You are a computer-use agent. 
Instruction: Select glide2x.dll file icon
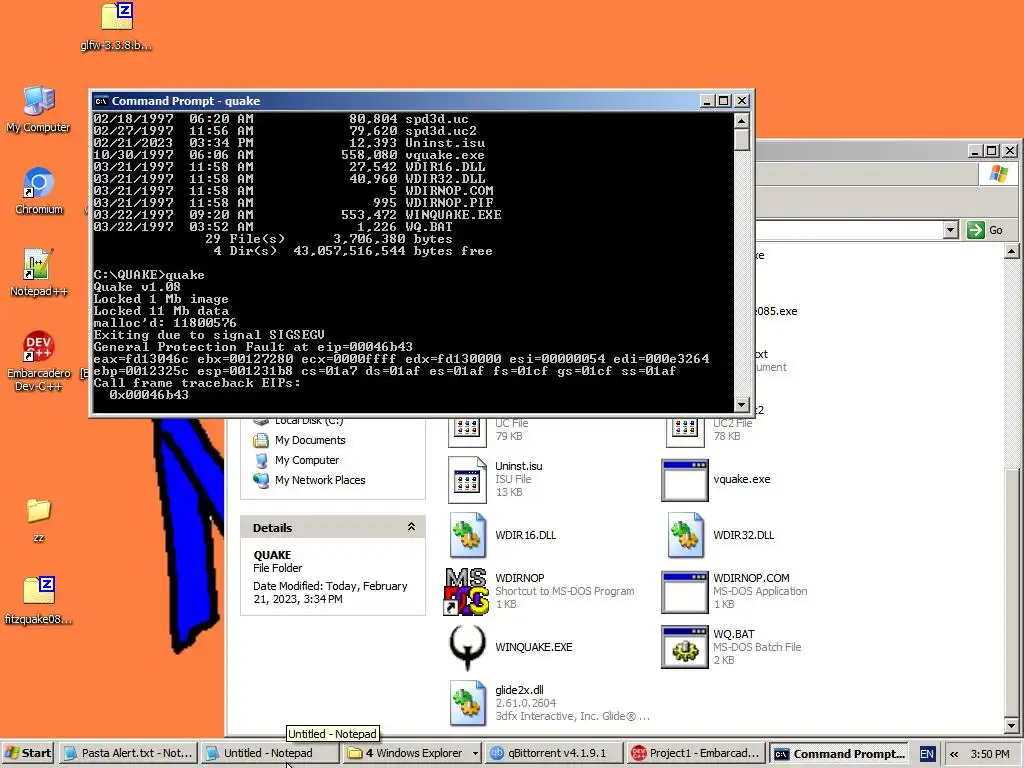click(467, 703)
